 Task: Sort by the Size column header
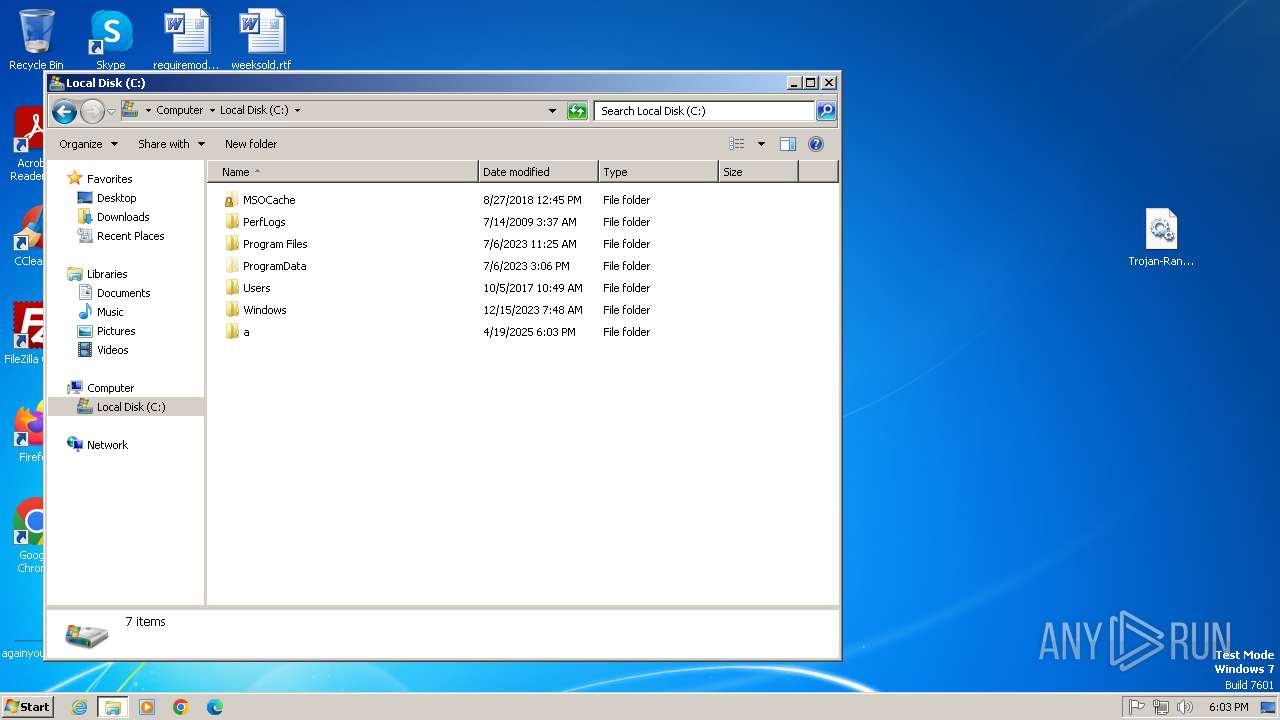pos(758,172)
